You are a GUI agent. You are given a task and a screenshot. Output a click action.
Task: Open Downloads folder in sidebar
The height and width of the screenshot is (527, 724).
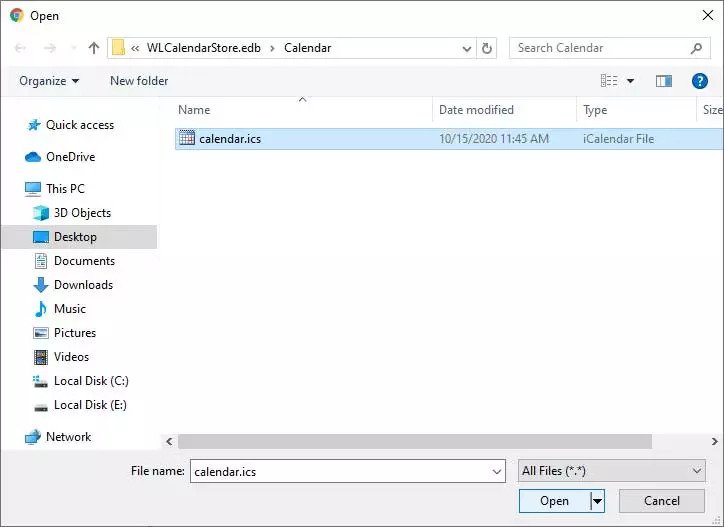coord(84,285)
